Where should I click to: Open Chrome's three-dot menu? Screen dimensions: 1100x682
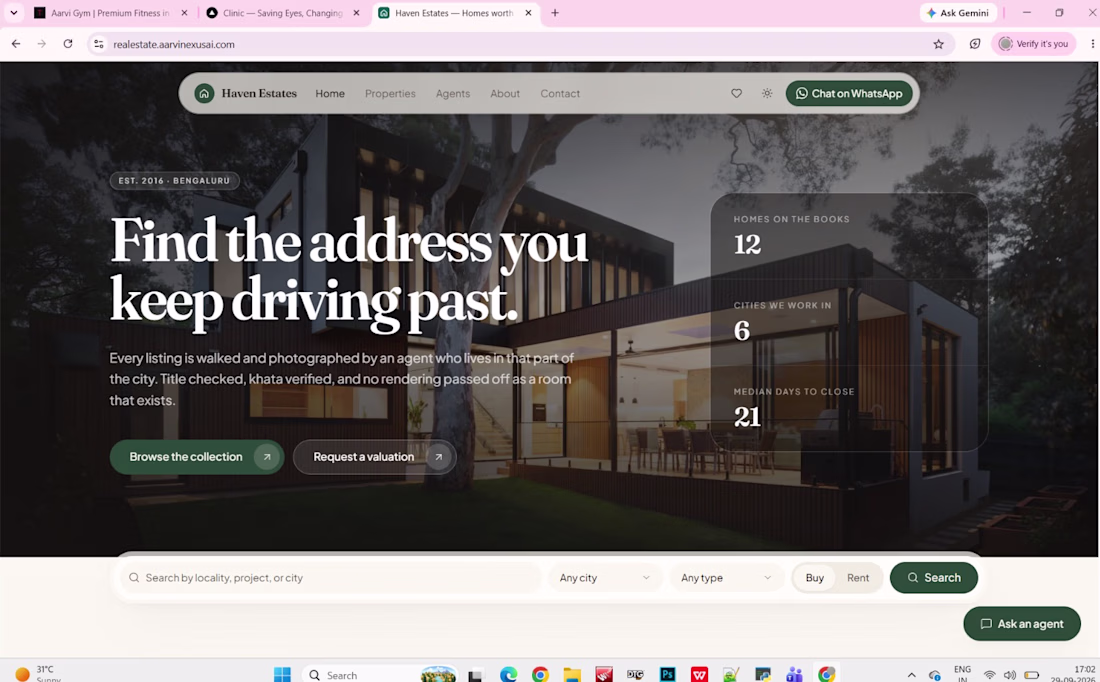(x=1092, y=44)
